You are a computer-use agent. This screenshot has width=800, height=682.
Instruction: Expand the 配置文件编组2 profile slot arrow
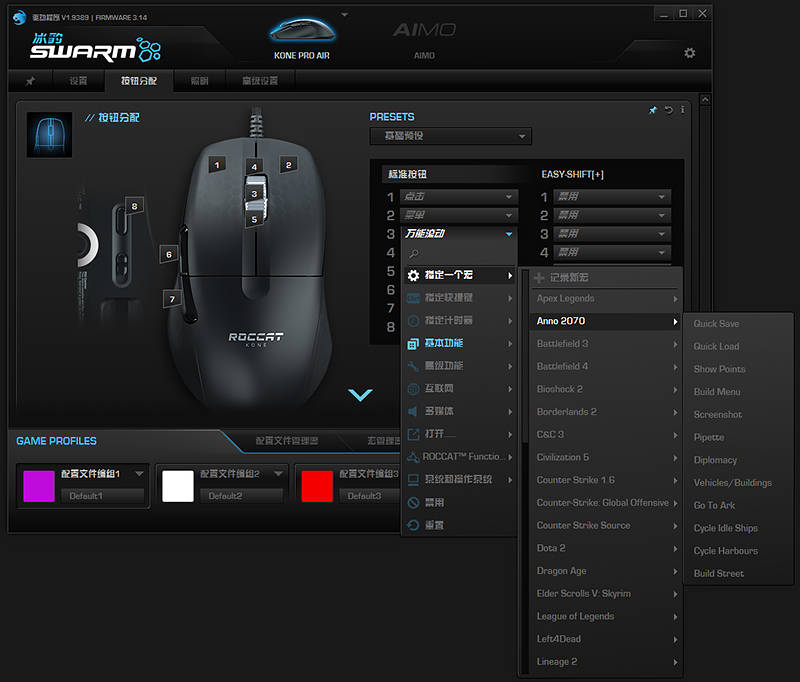coord(279,474)
